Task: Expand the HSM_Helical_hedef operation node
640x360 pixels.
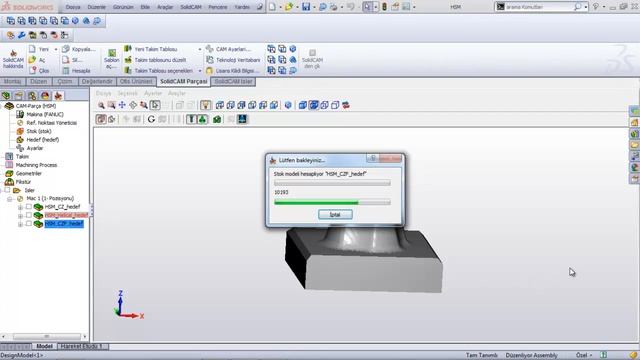Action: (20, 216)
